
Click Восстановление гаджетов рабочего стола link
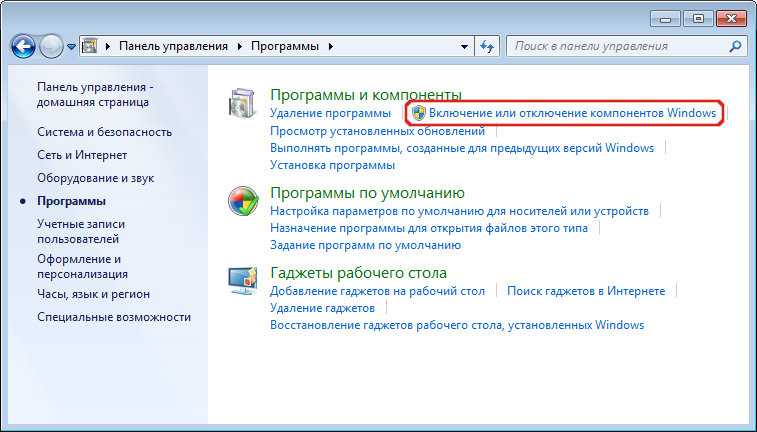[x=457, y=325]
